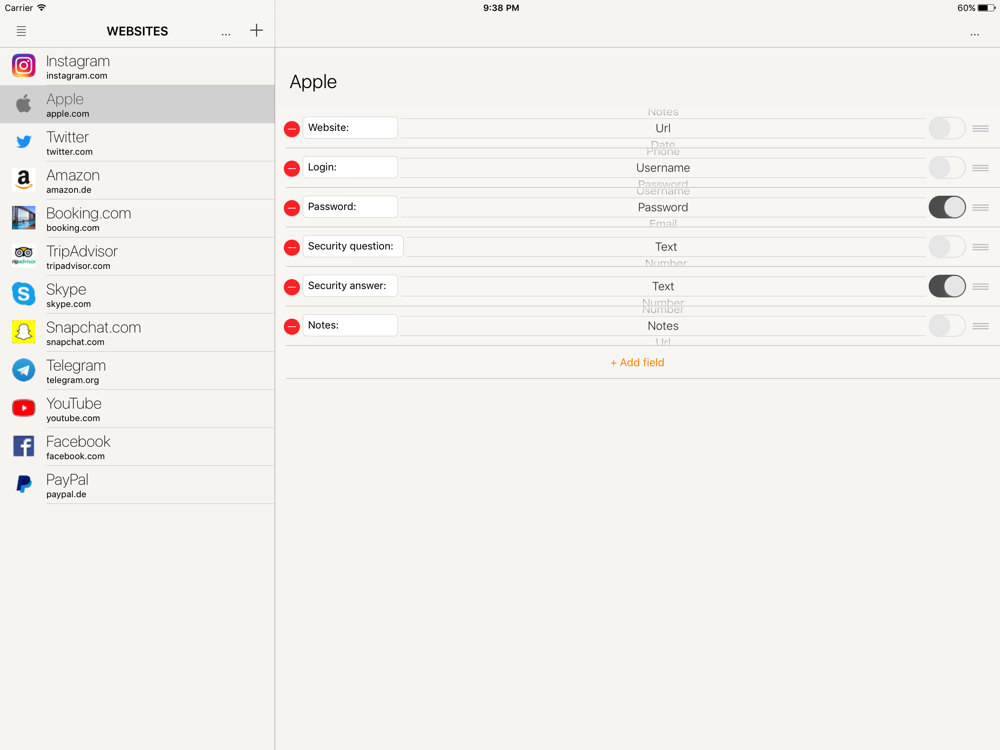The width and height of the screenshot is (1000, 750).
Task: Select the YouTube play icon
Action: pyautogui.click(x=24, y=408)
